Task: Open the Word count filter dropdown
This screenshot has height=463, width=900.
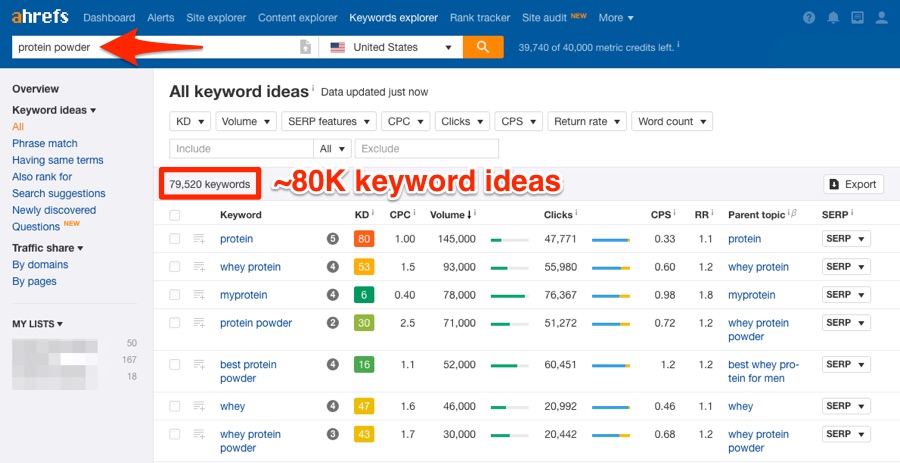Action: tap(672, 122)
